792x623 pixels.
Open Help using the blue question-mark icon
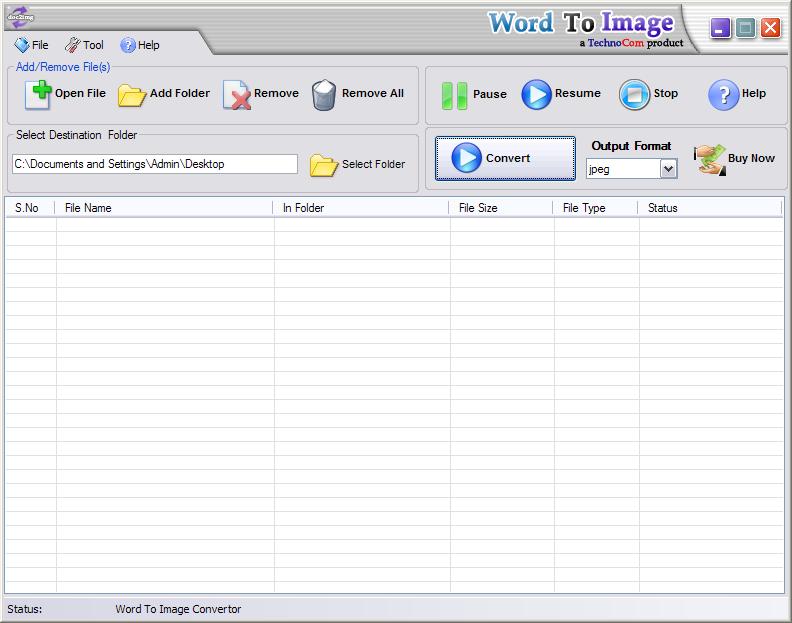[723, 94]
